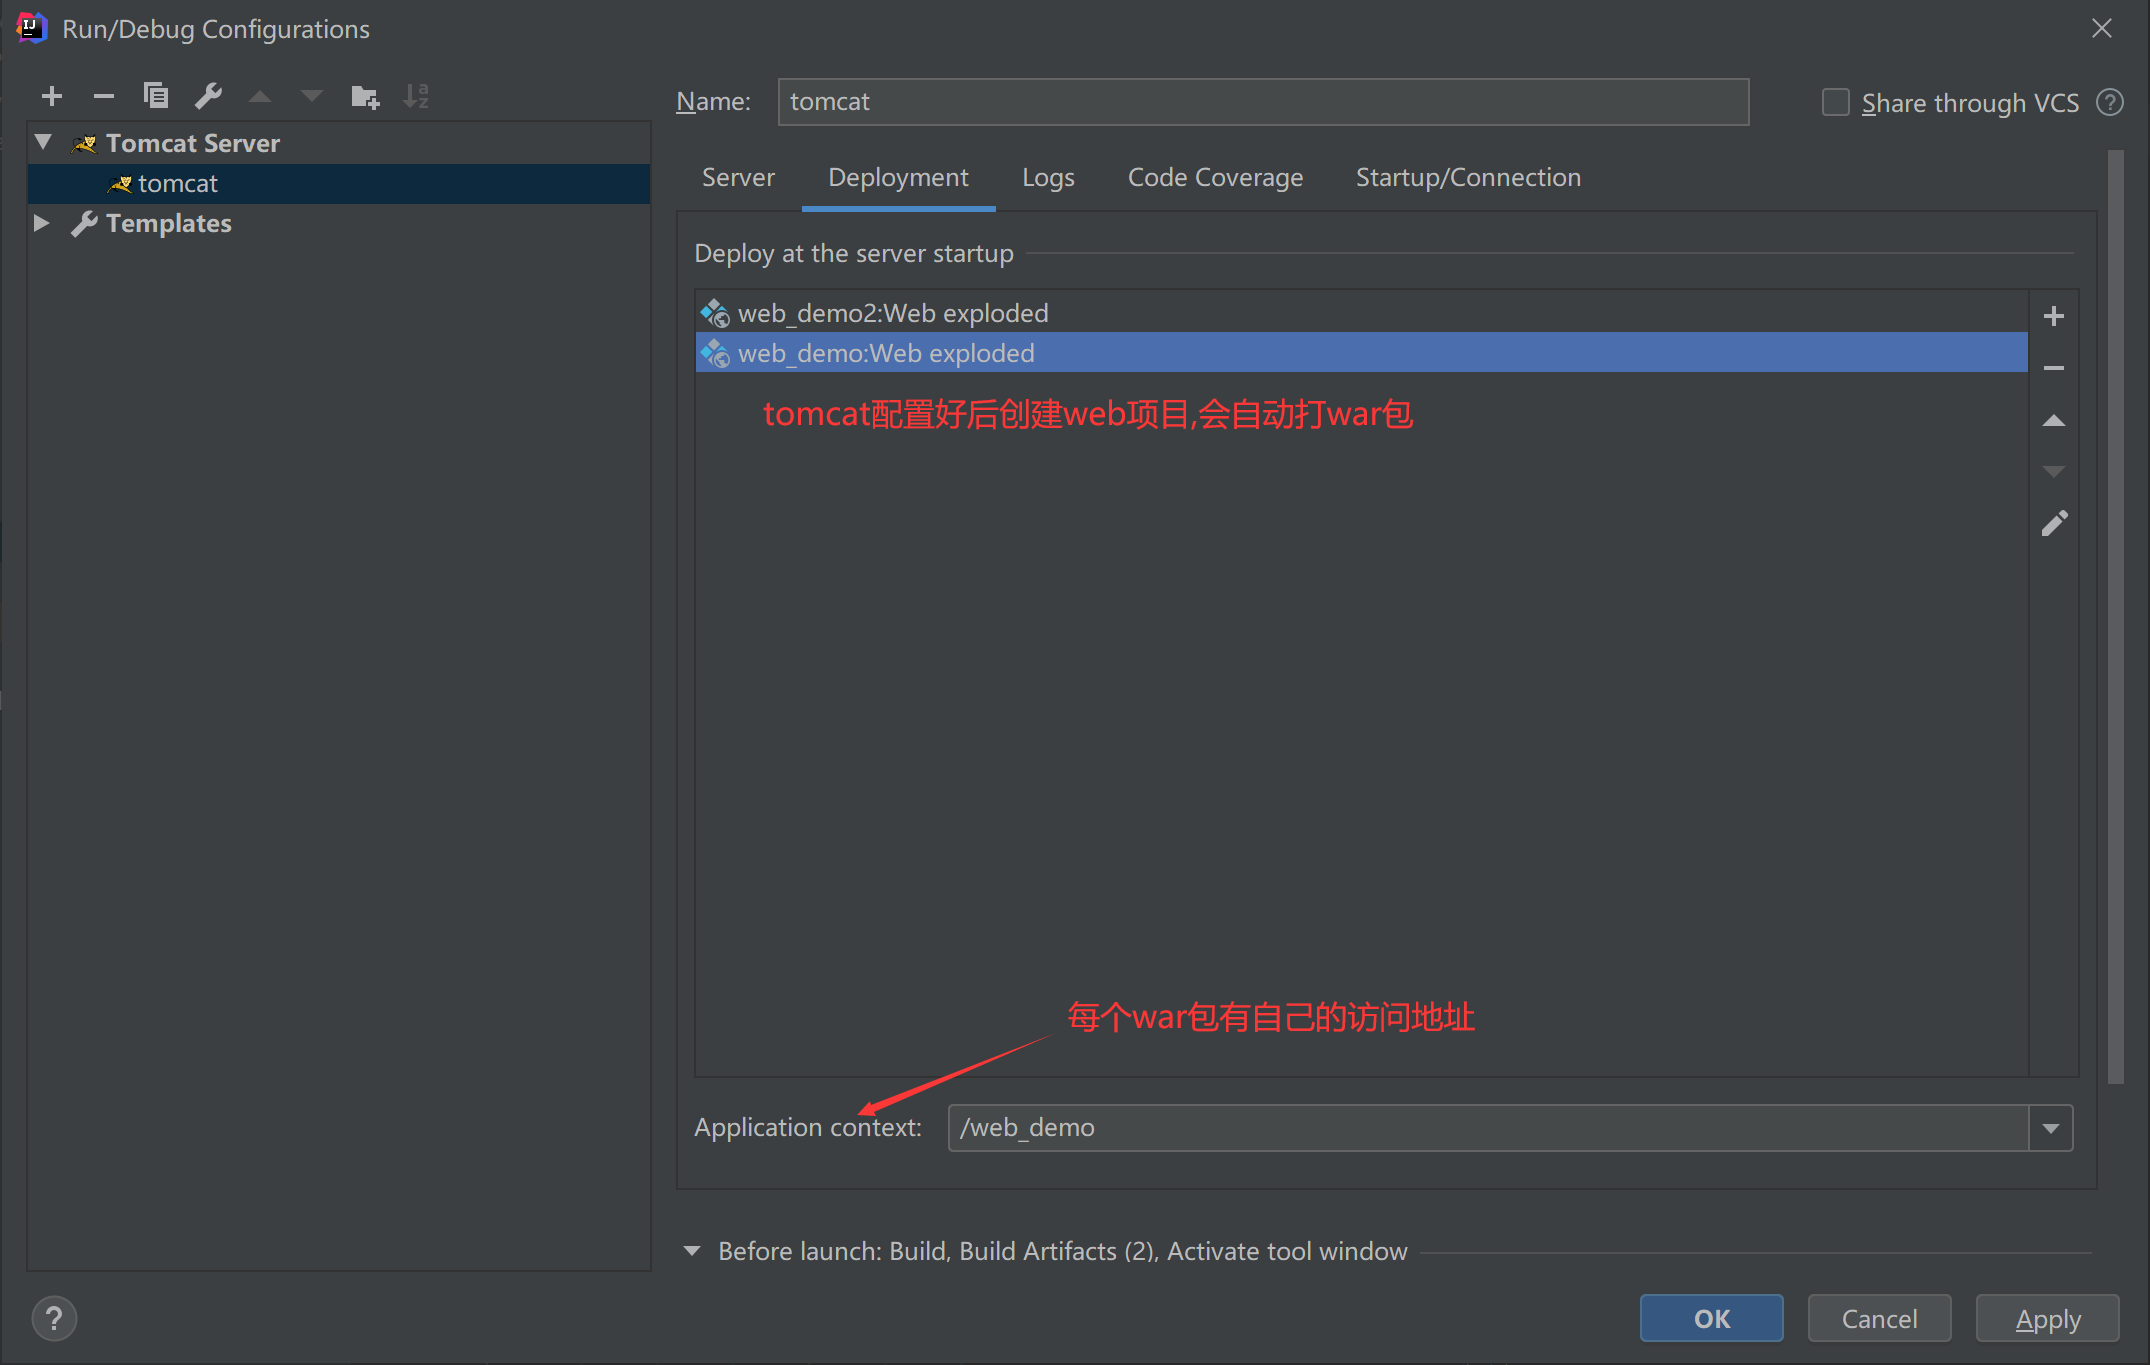Select the tomcat configuration tree item

click(339, 184)
